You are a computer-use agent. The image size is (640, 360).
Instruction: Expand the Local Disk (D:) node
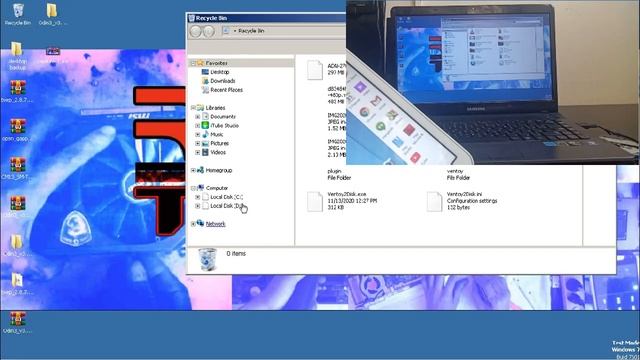click(198, 206)
